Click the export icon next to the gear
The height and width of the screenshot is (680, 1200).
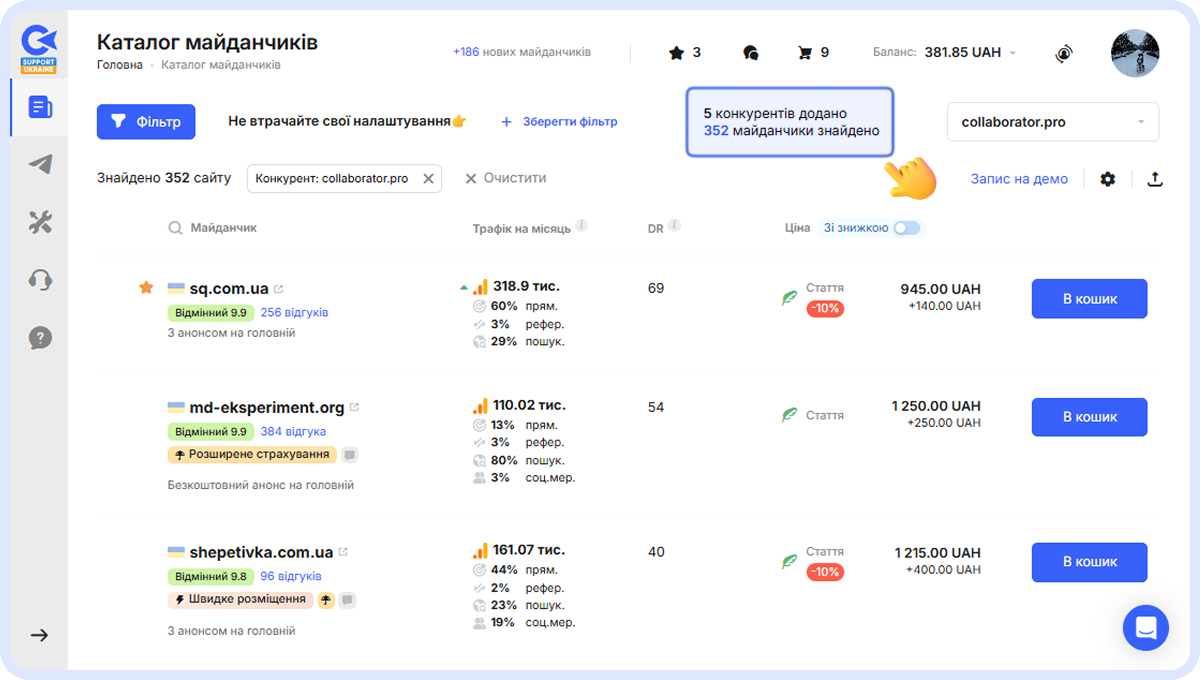(x=1155, y=178)
